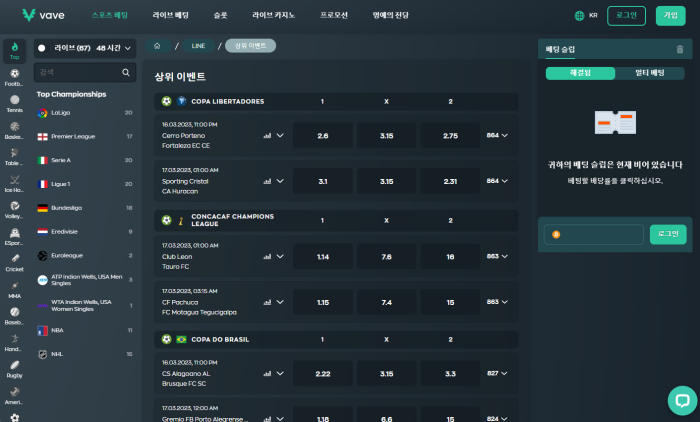This screenshot has width=700, height=422.
Task: Open Premier League championship
Action: point(85,136)
